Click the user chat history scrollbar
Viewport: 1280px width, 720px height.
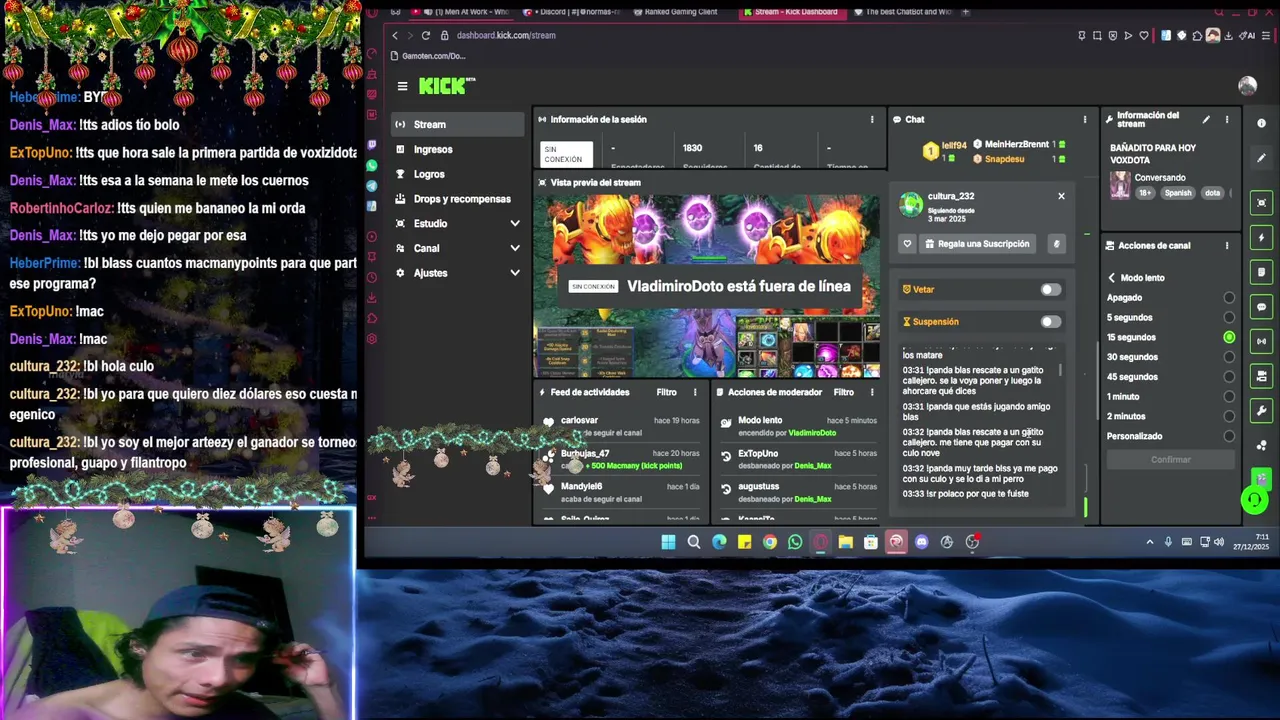click(x=1060, y=371)
